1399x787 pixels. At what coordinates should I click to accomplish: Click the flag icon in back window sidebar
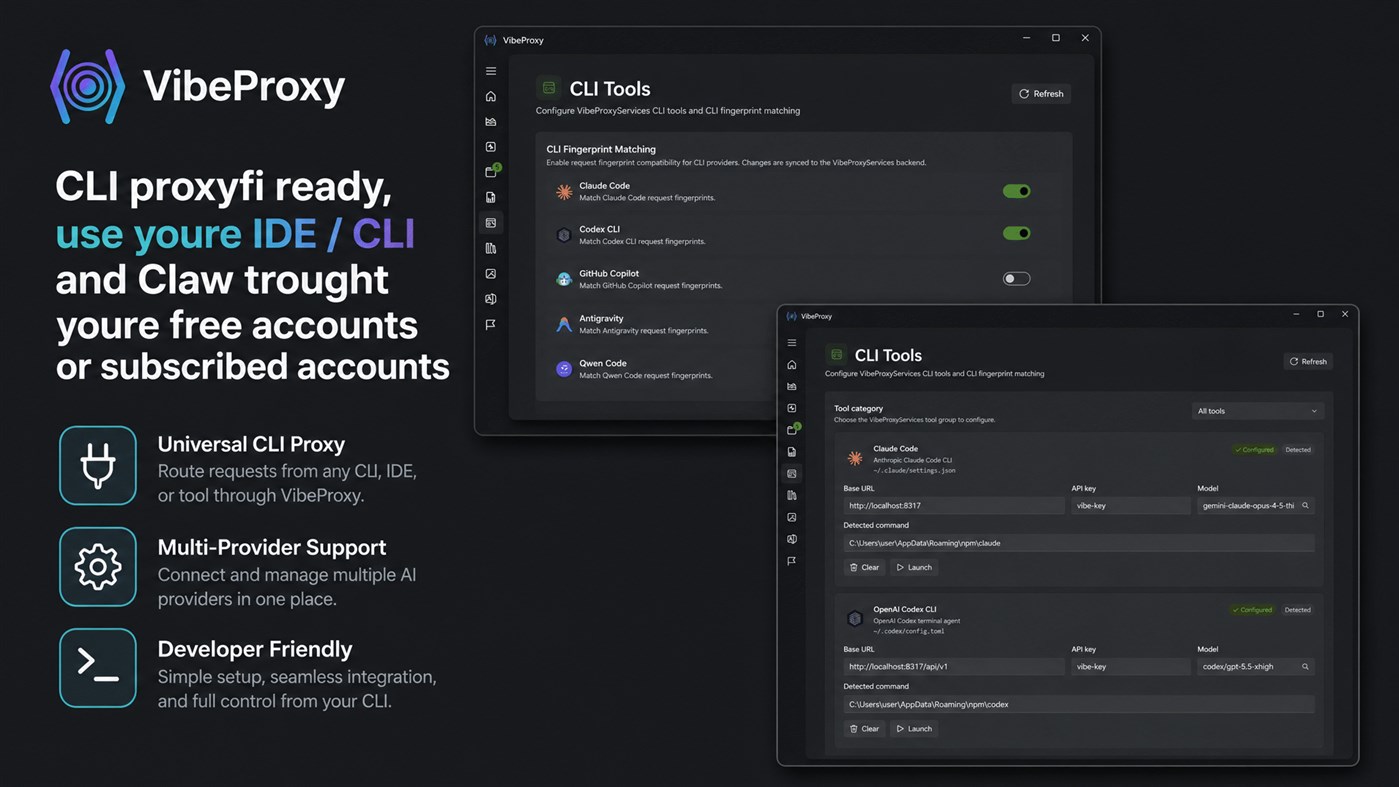(x=491, y=325)
